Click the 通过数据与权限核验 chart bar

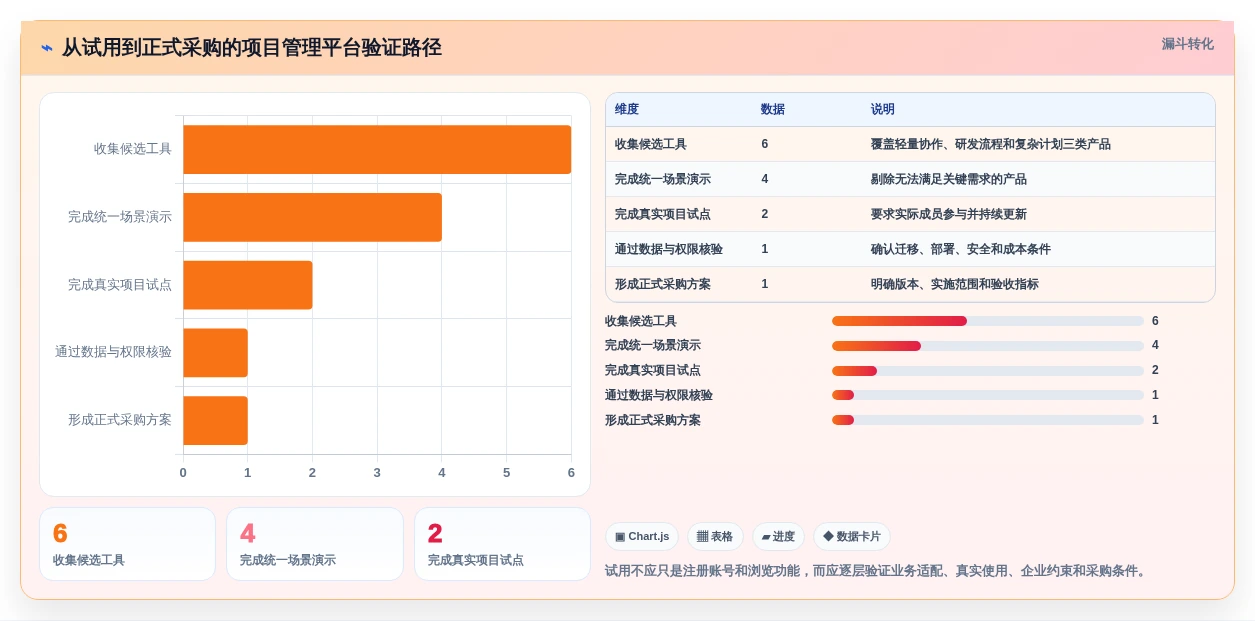[x=215, y=353]
